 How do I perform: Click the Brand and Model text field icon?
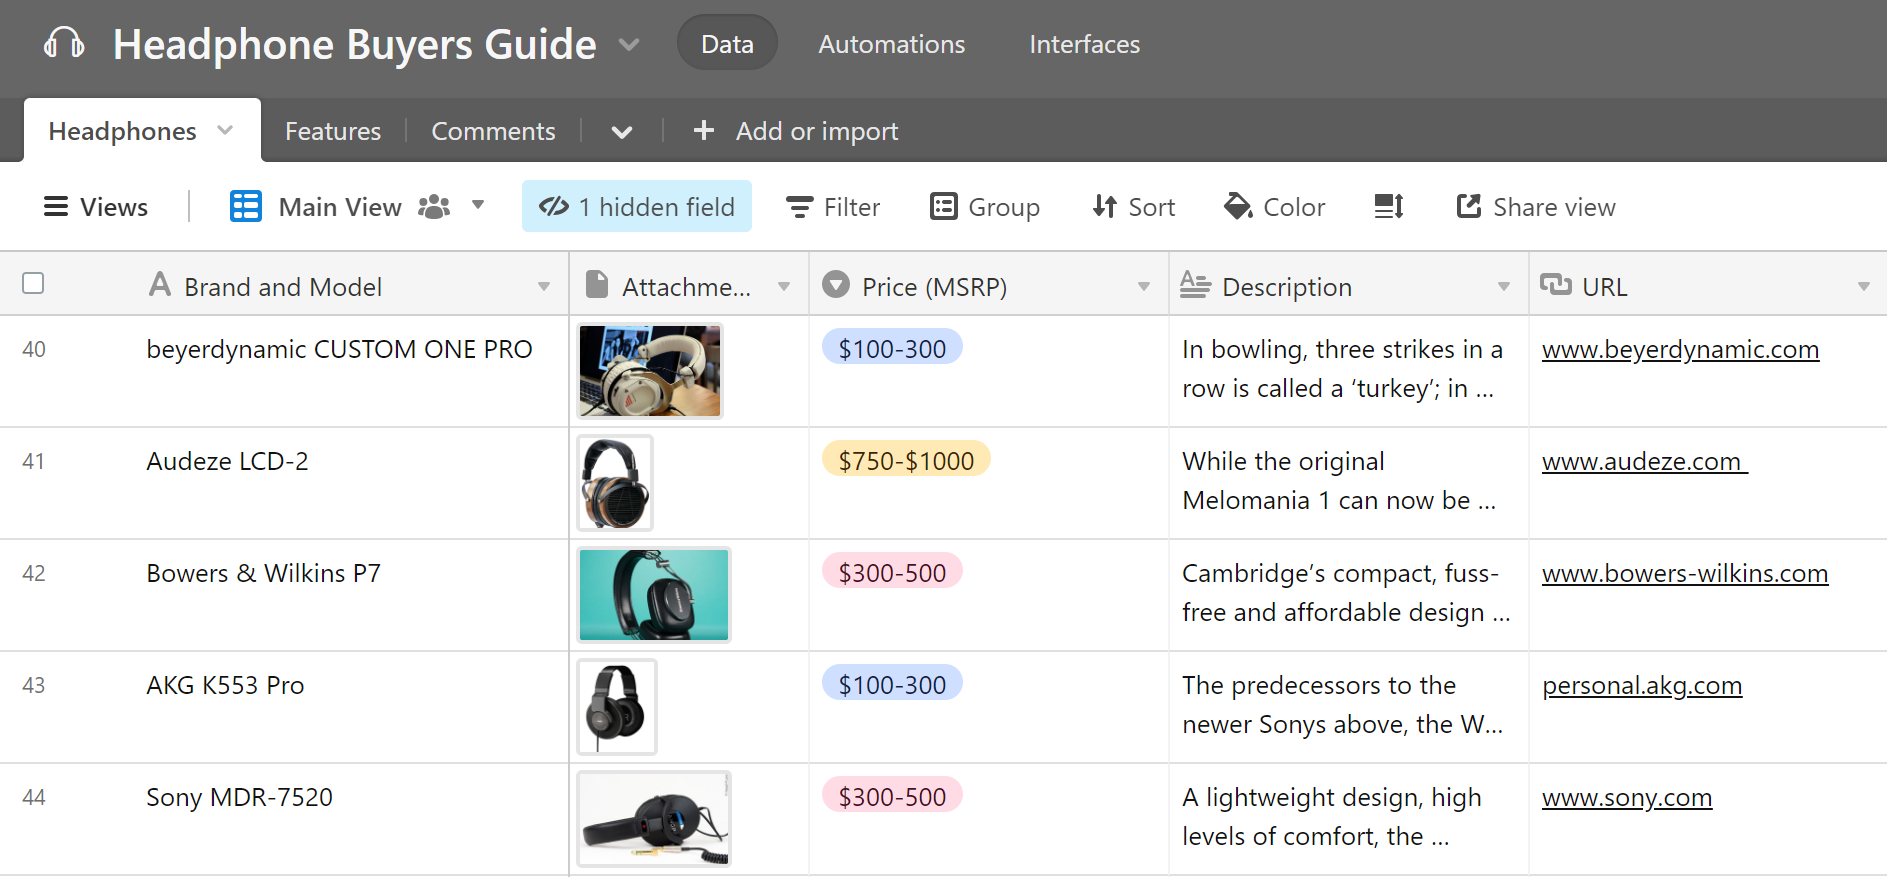(x=160, y=284)
